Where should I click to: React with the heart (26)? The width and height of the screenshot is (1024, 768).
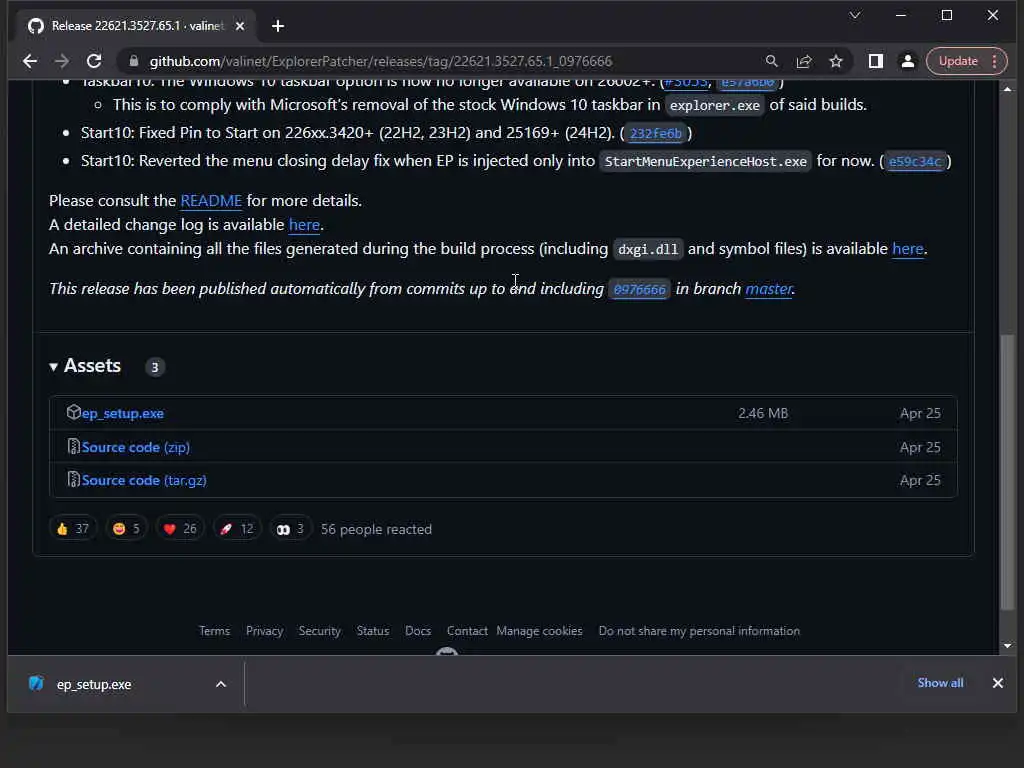pyautogui.click(x=180, y=529)
